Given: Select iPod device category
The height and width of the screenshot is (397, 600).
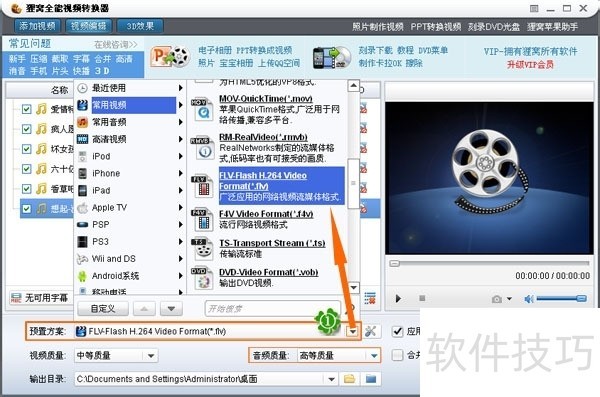Looking at the screenshot, I should pos(130,156).
